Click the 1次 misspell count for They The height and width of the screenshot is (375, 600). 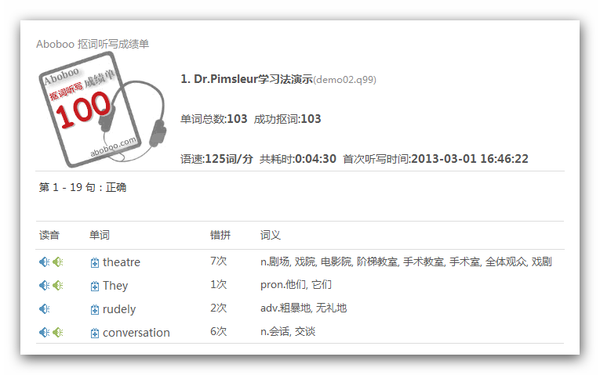pos(218,285)
